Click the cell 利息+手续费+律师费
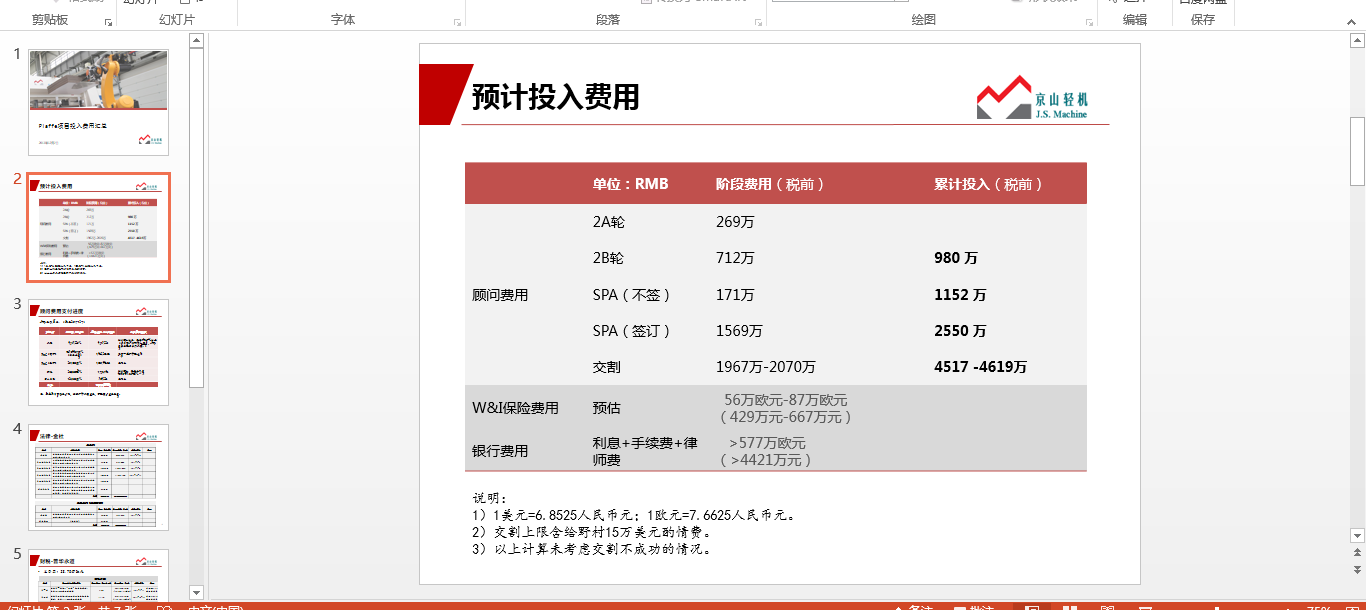This screenshot has height=610, width=1366. (645, 451)
